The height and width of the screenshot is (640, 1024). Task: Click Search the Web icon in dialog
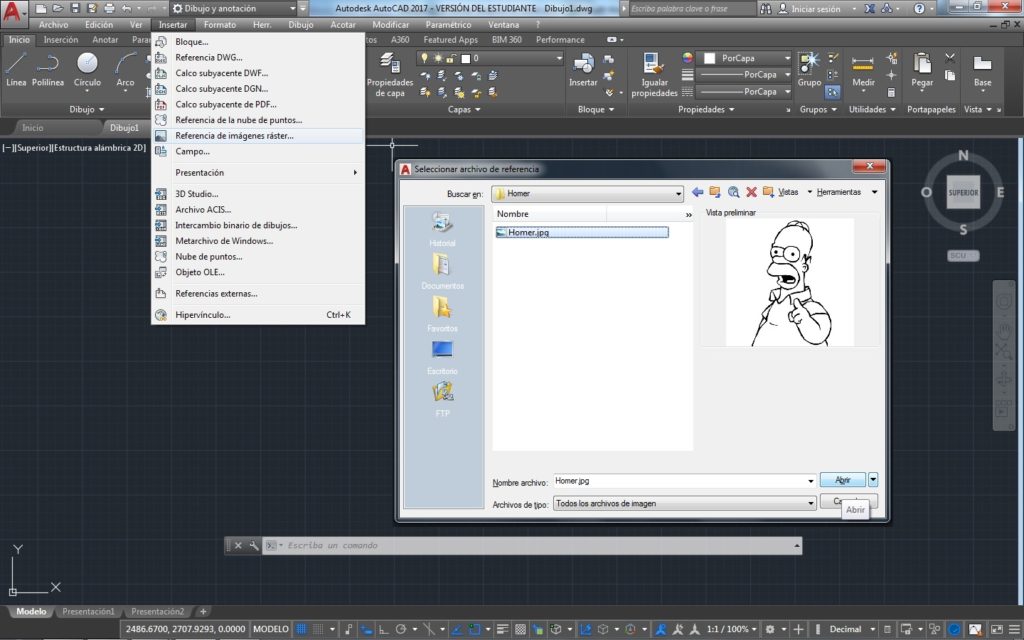[733, 192]
